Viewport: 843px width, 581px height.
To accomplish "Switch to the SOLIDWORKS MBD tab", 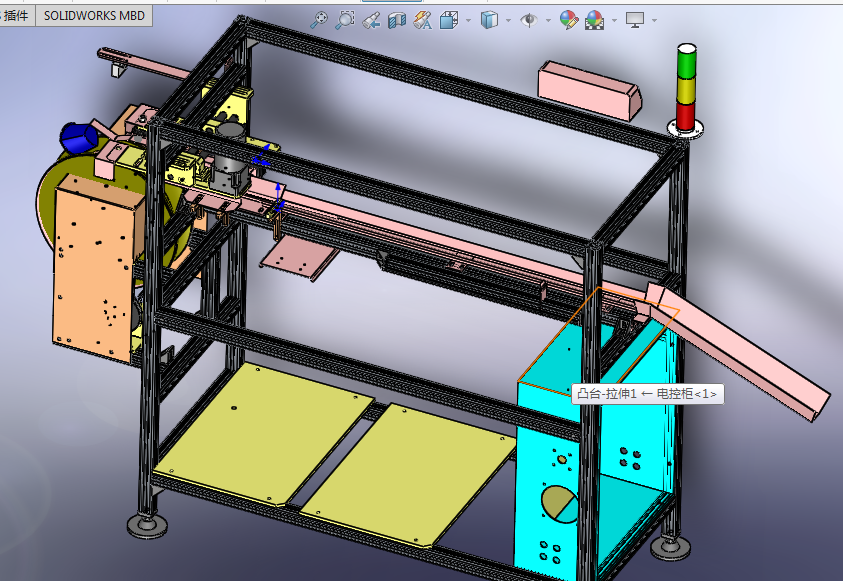I will click(x=93, y=16).
